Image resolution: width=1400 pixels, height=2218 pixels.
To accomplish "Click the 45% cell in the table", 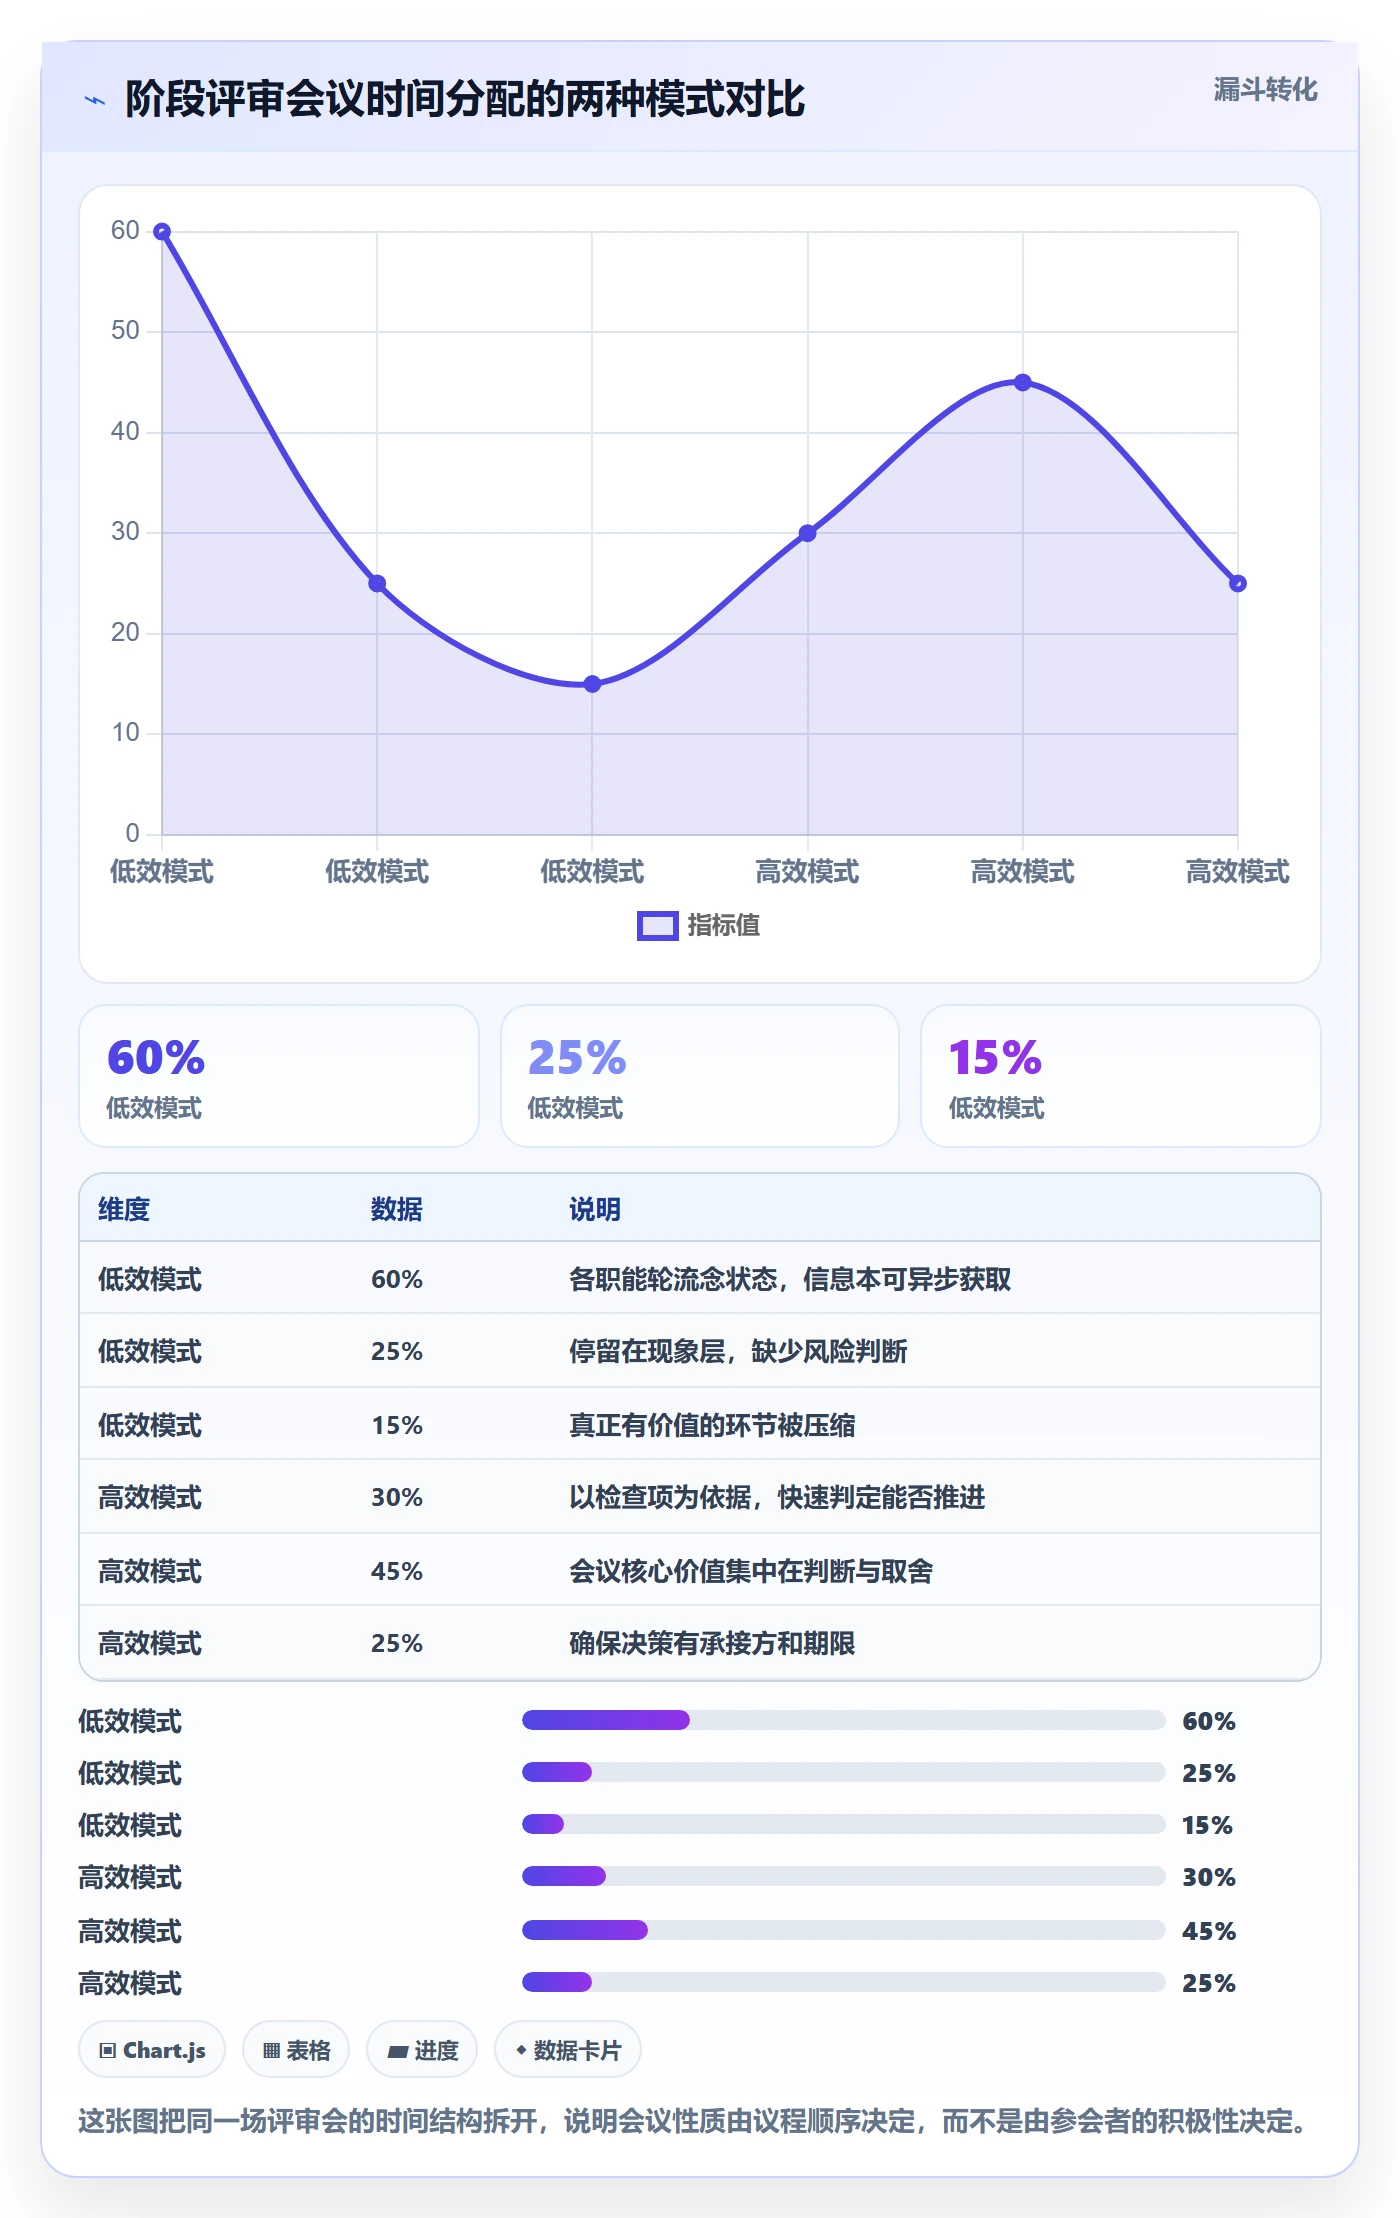I will (397, 1571).
